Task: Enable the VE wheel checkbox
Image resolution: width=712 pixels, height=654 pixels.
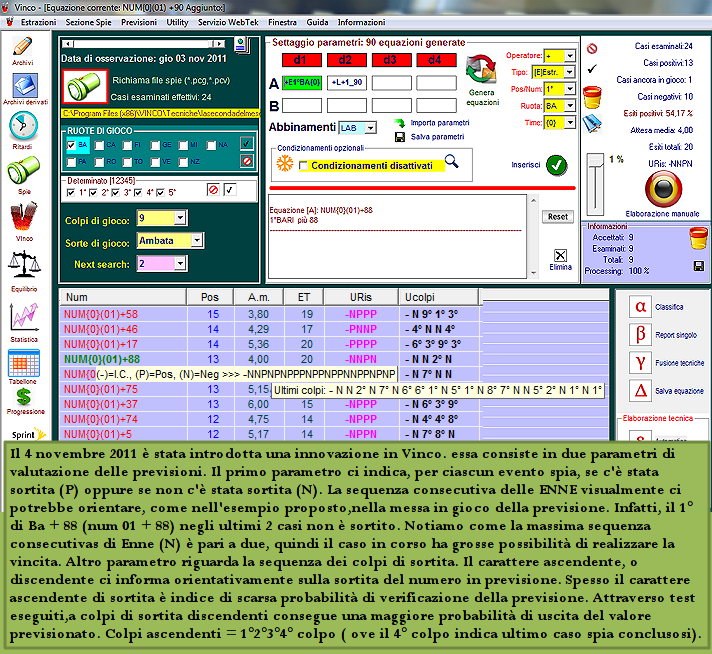Action: [155, 162]
